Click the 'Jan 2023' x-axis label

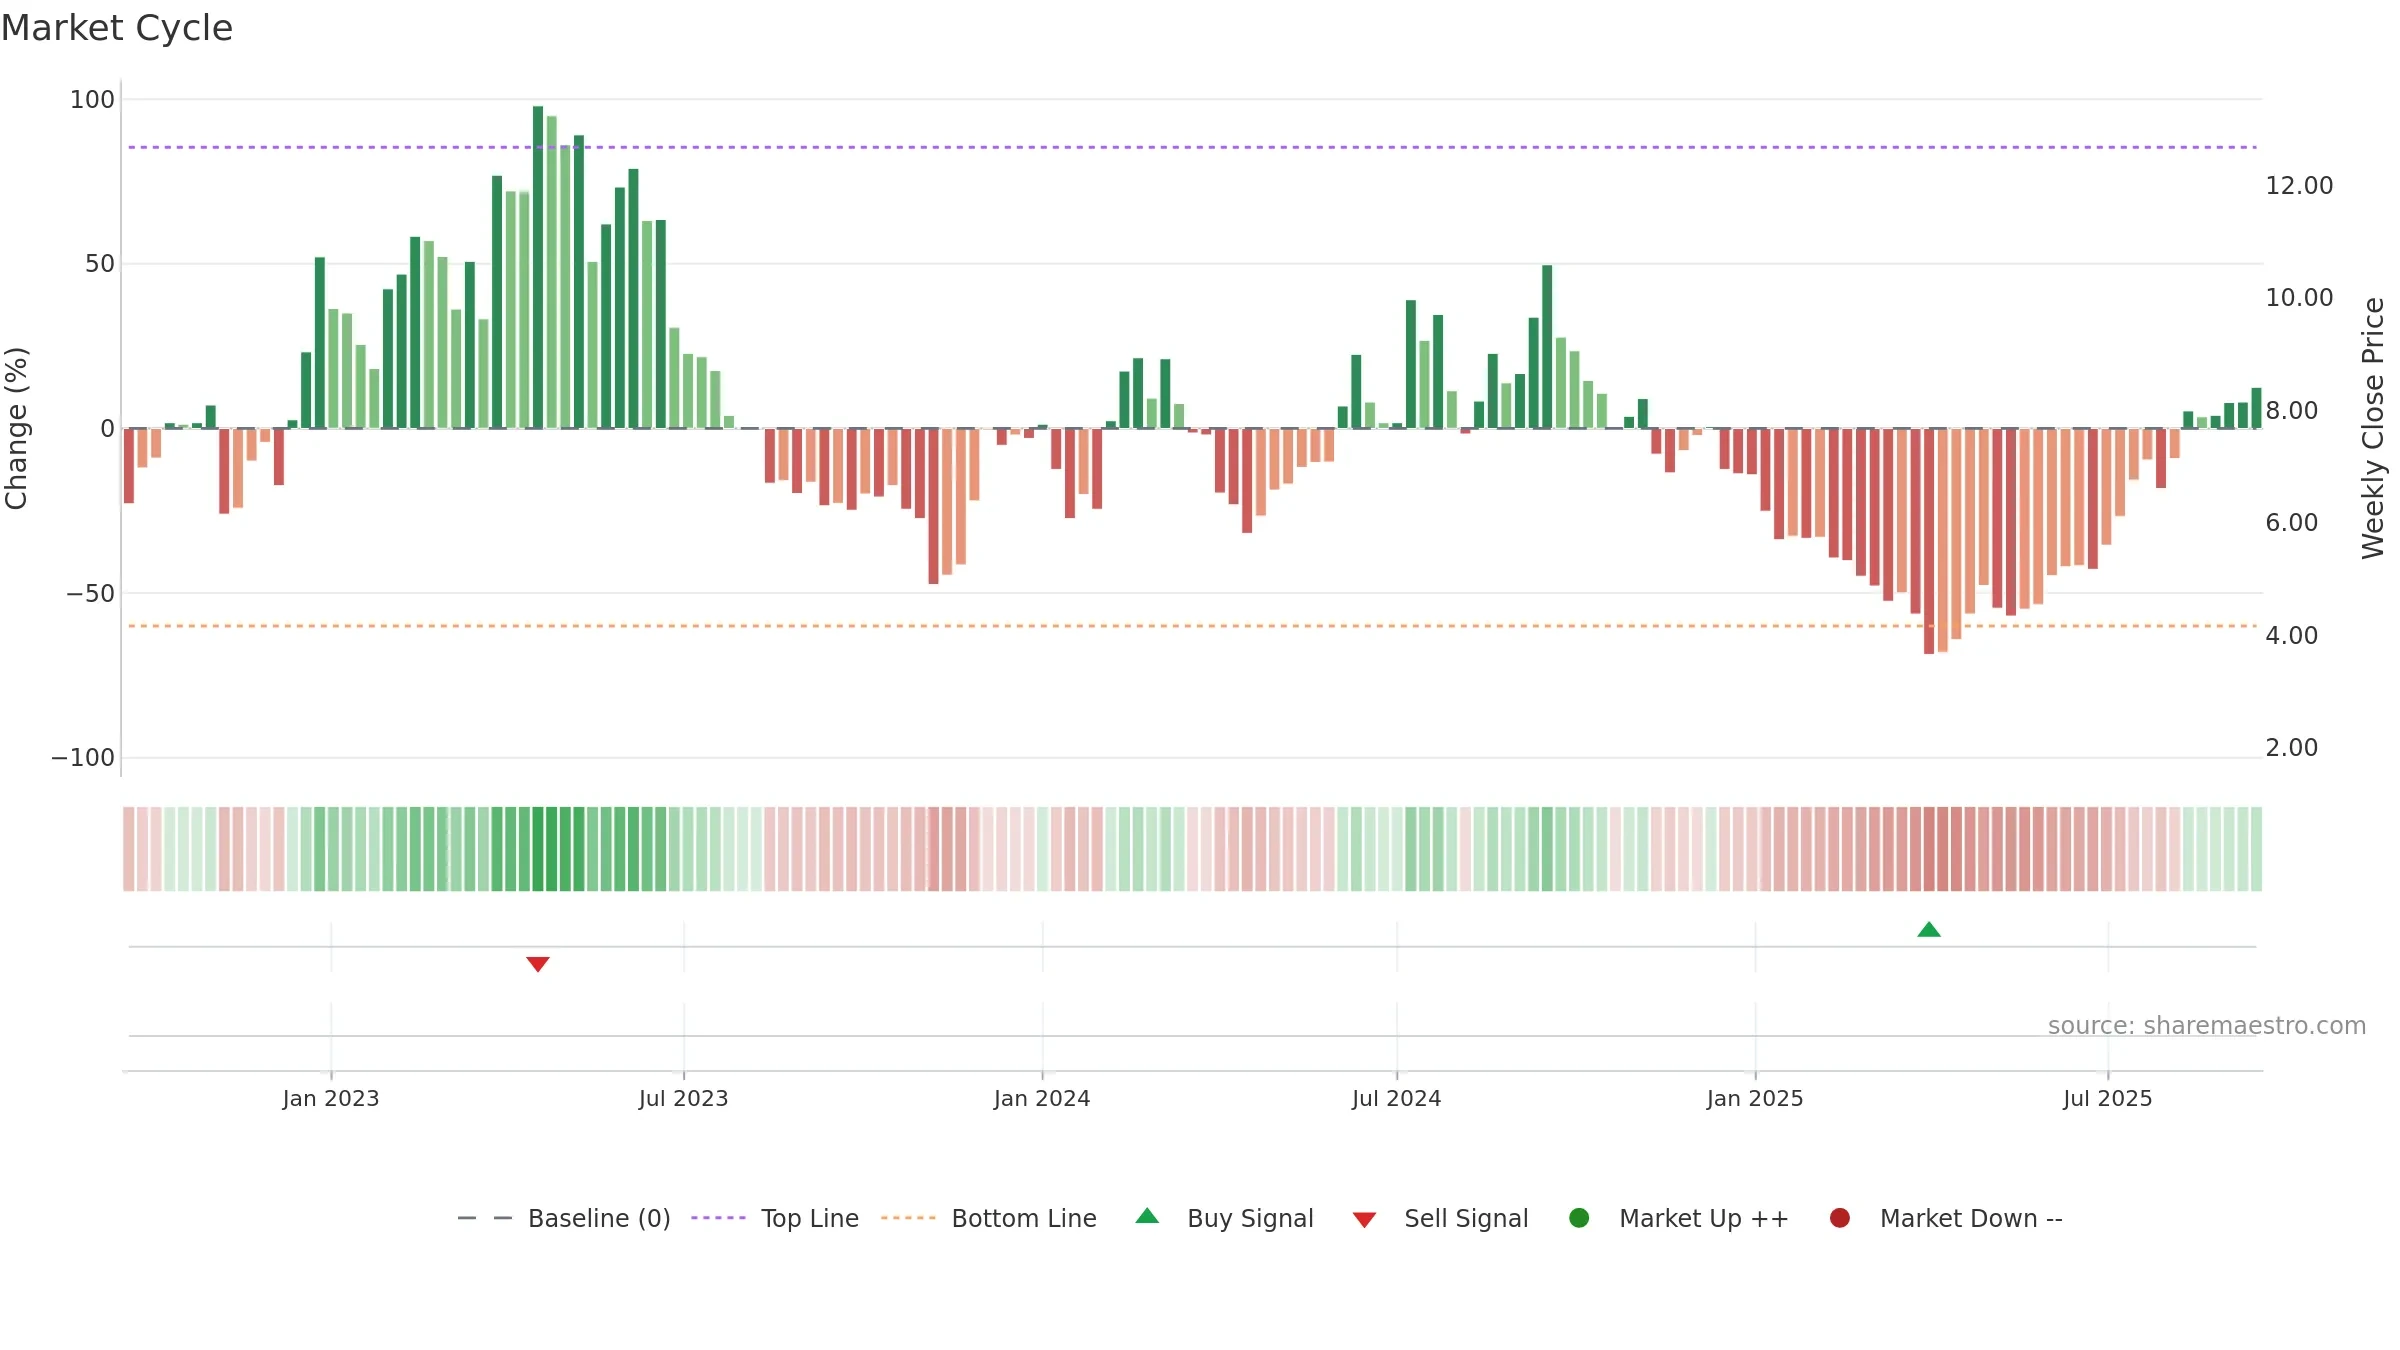(x=331, y=1098)
